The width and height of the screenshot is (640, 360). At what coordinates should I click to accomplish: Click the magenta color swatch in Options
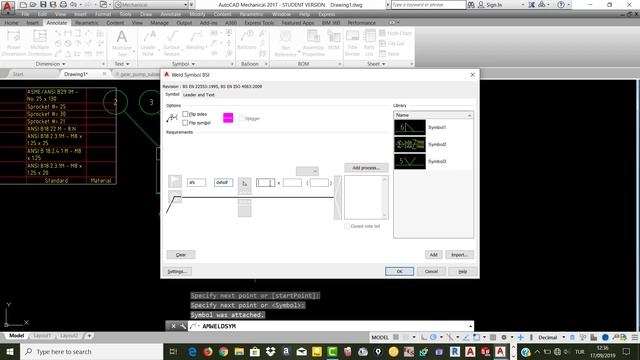tap(228, 118)
